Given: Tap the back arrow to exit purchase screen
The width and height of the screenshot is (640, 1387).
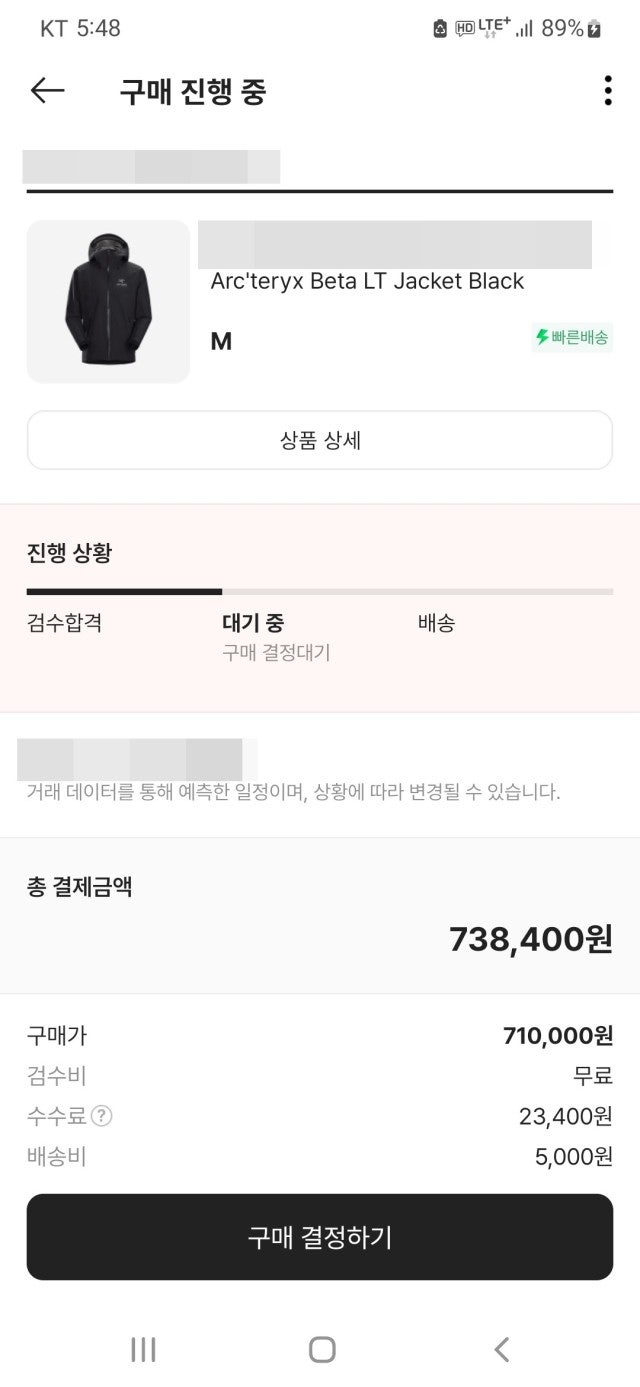Looking at the screenshot, I should pos(44,90).
